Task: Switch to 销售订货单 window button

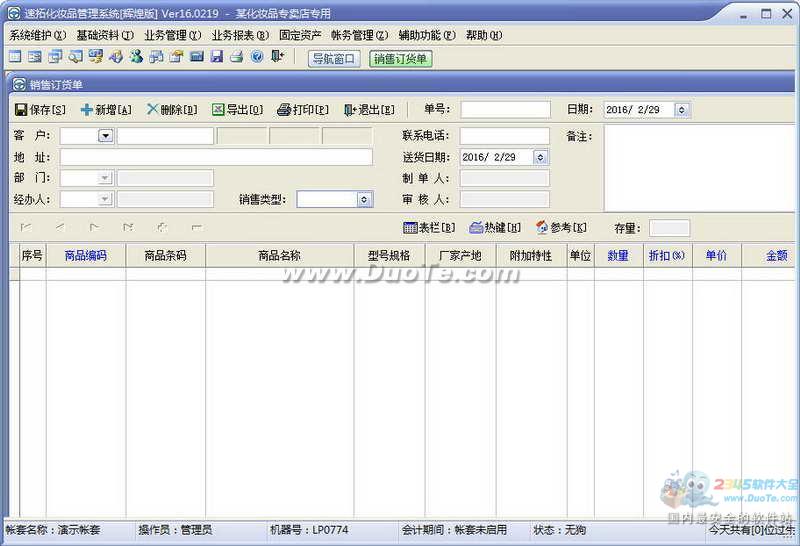Action: [x=401, y=59]
